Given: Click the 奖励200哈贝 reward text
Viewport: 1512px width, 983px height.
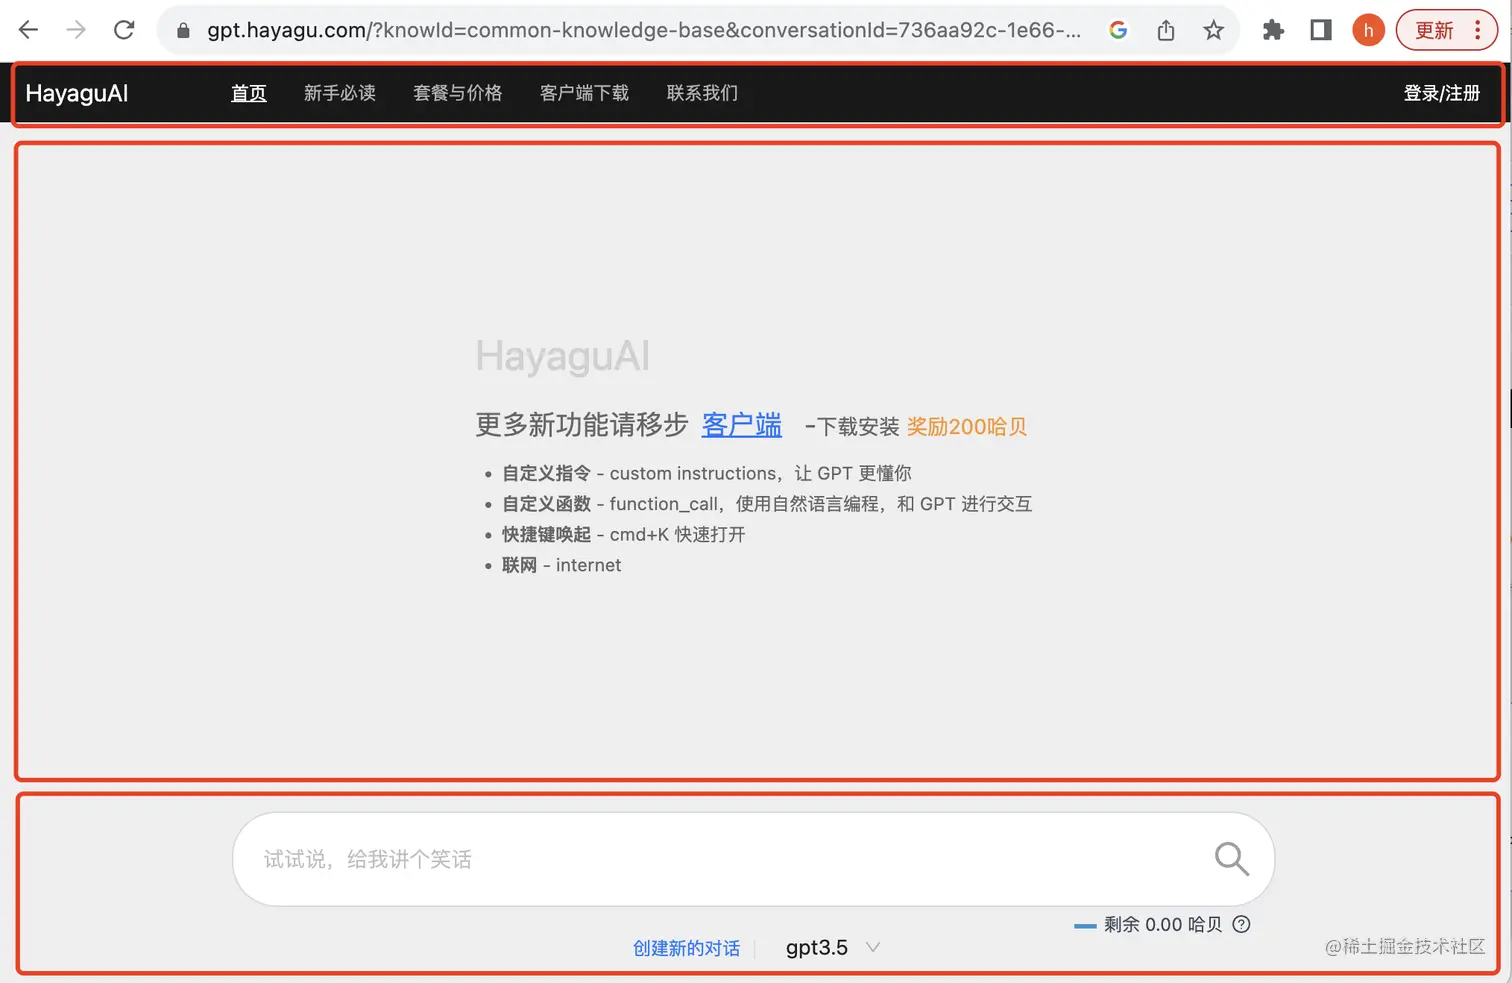Looking at the screenshot, I should click(x=967, y=427).
